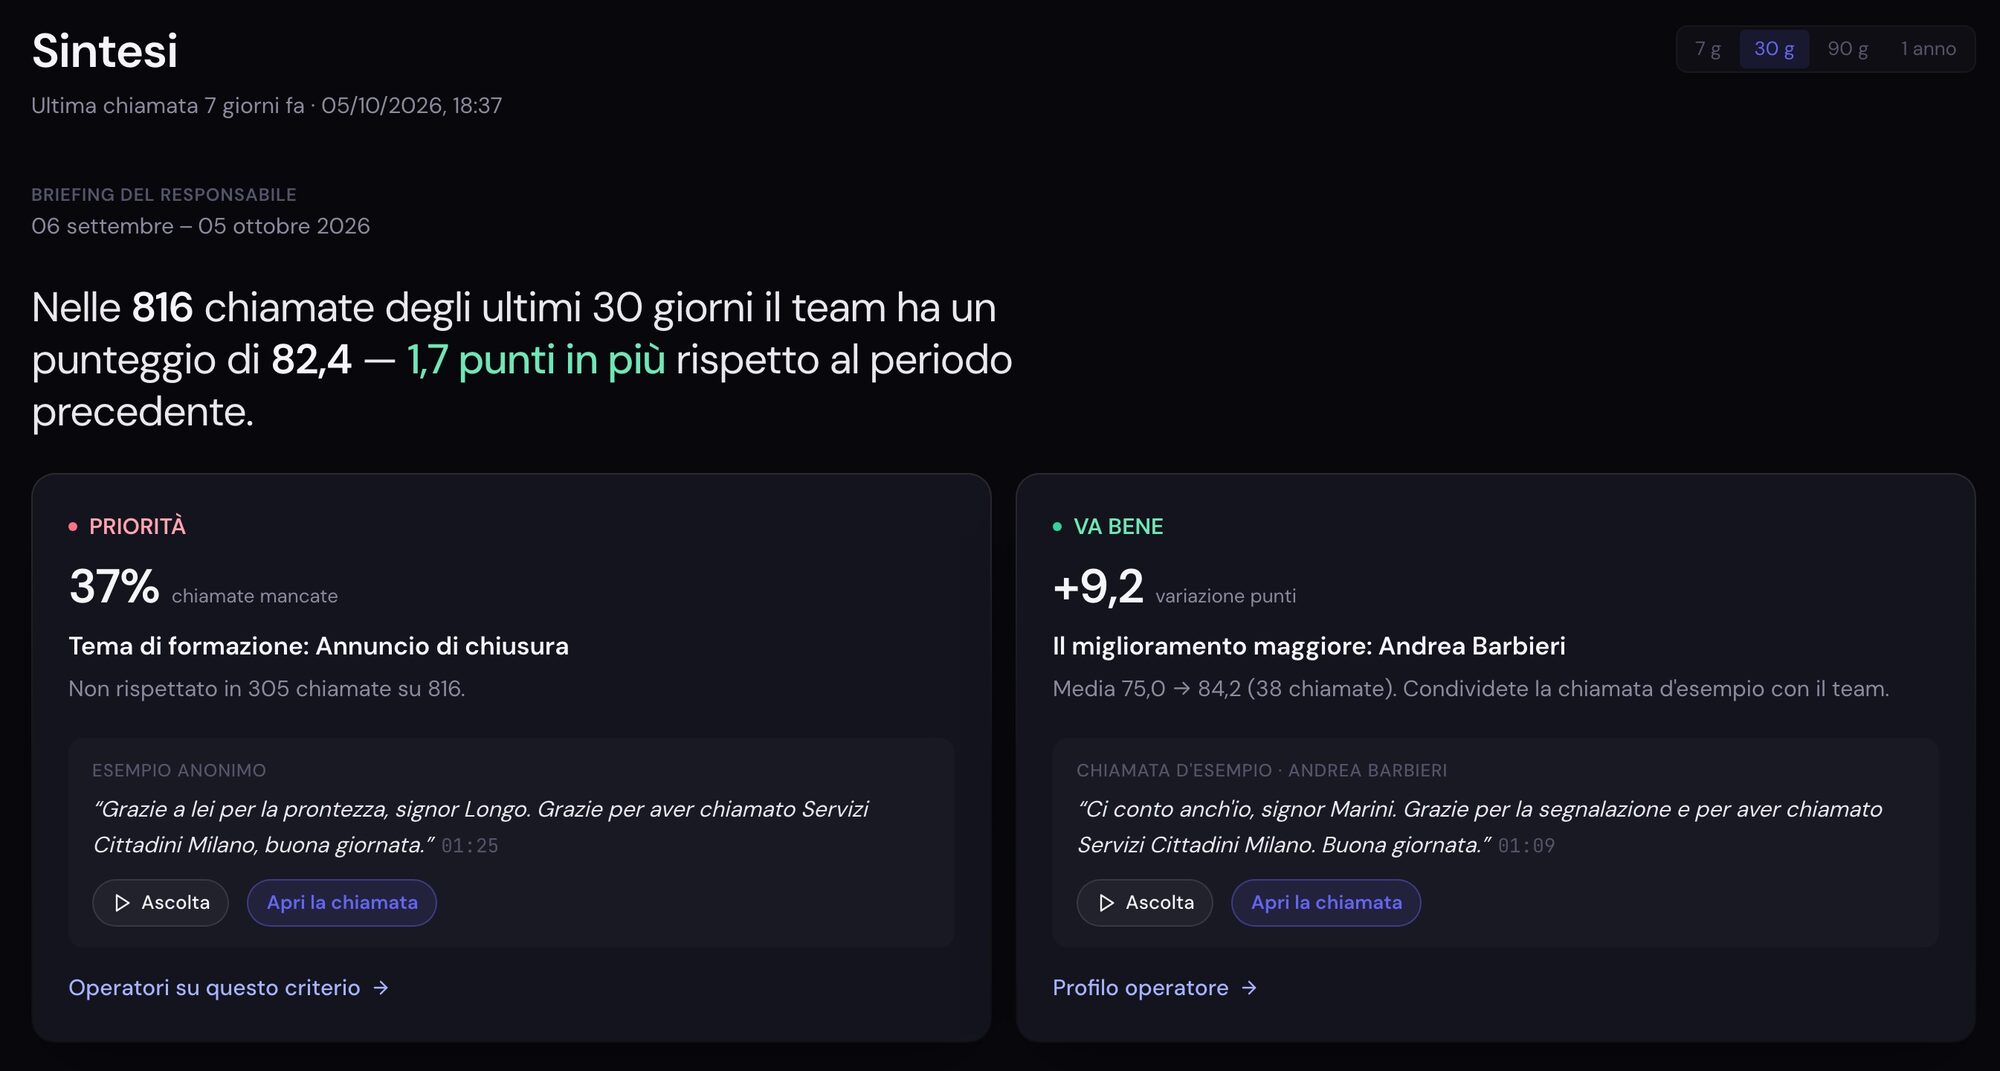
Task: Switch to the 1 anno range
Action: [x=1928, y=49]
